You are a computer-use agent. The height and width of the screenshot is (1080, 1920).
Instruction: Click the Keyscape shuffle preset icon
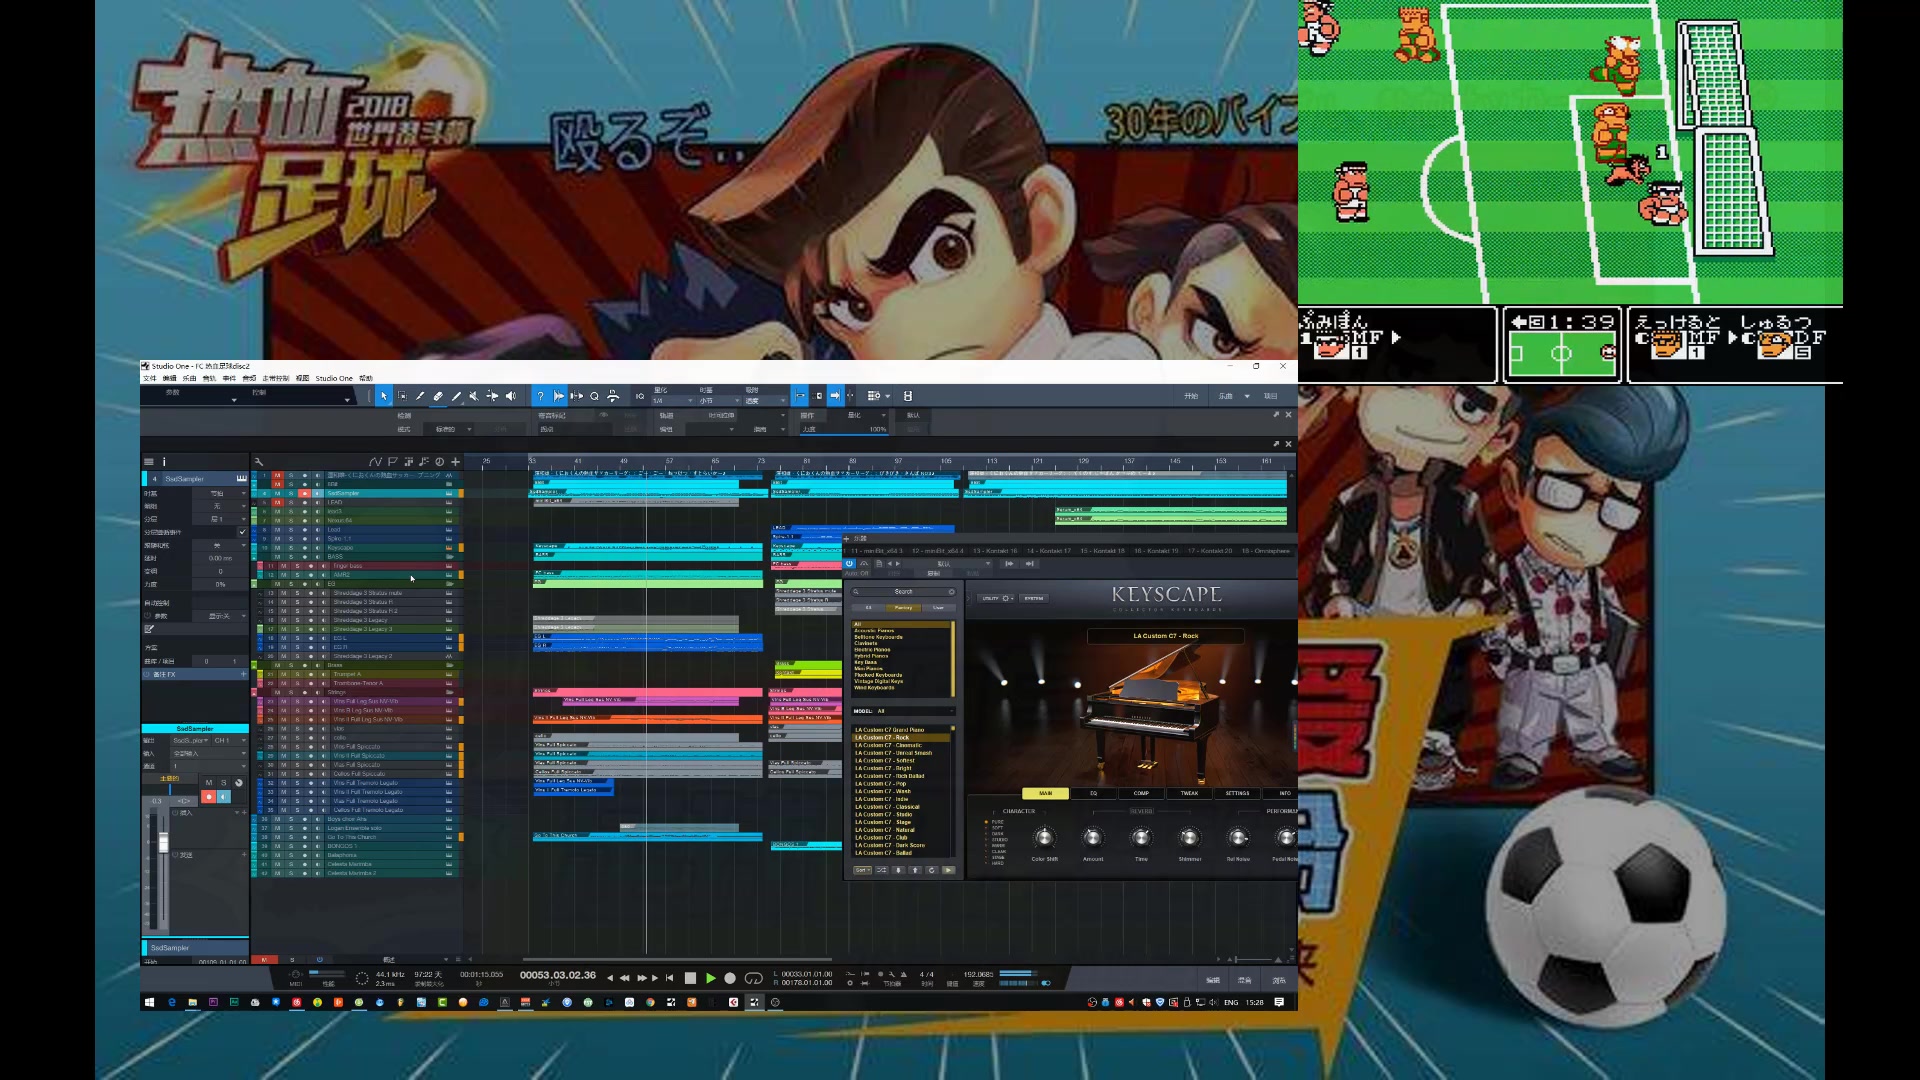pyautogui.click(x=882, y=870)
